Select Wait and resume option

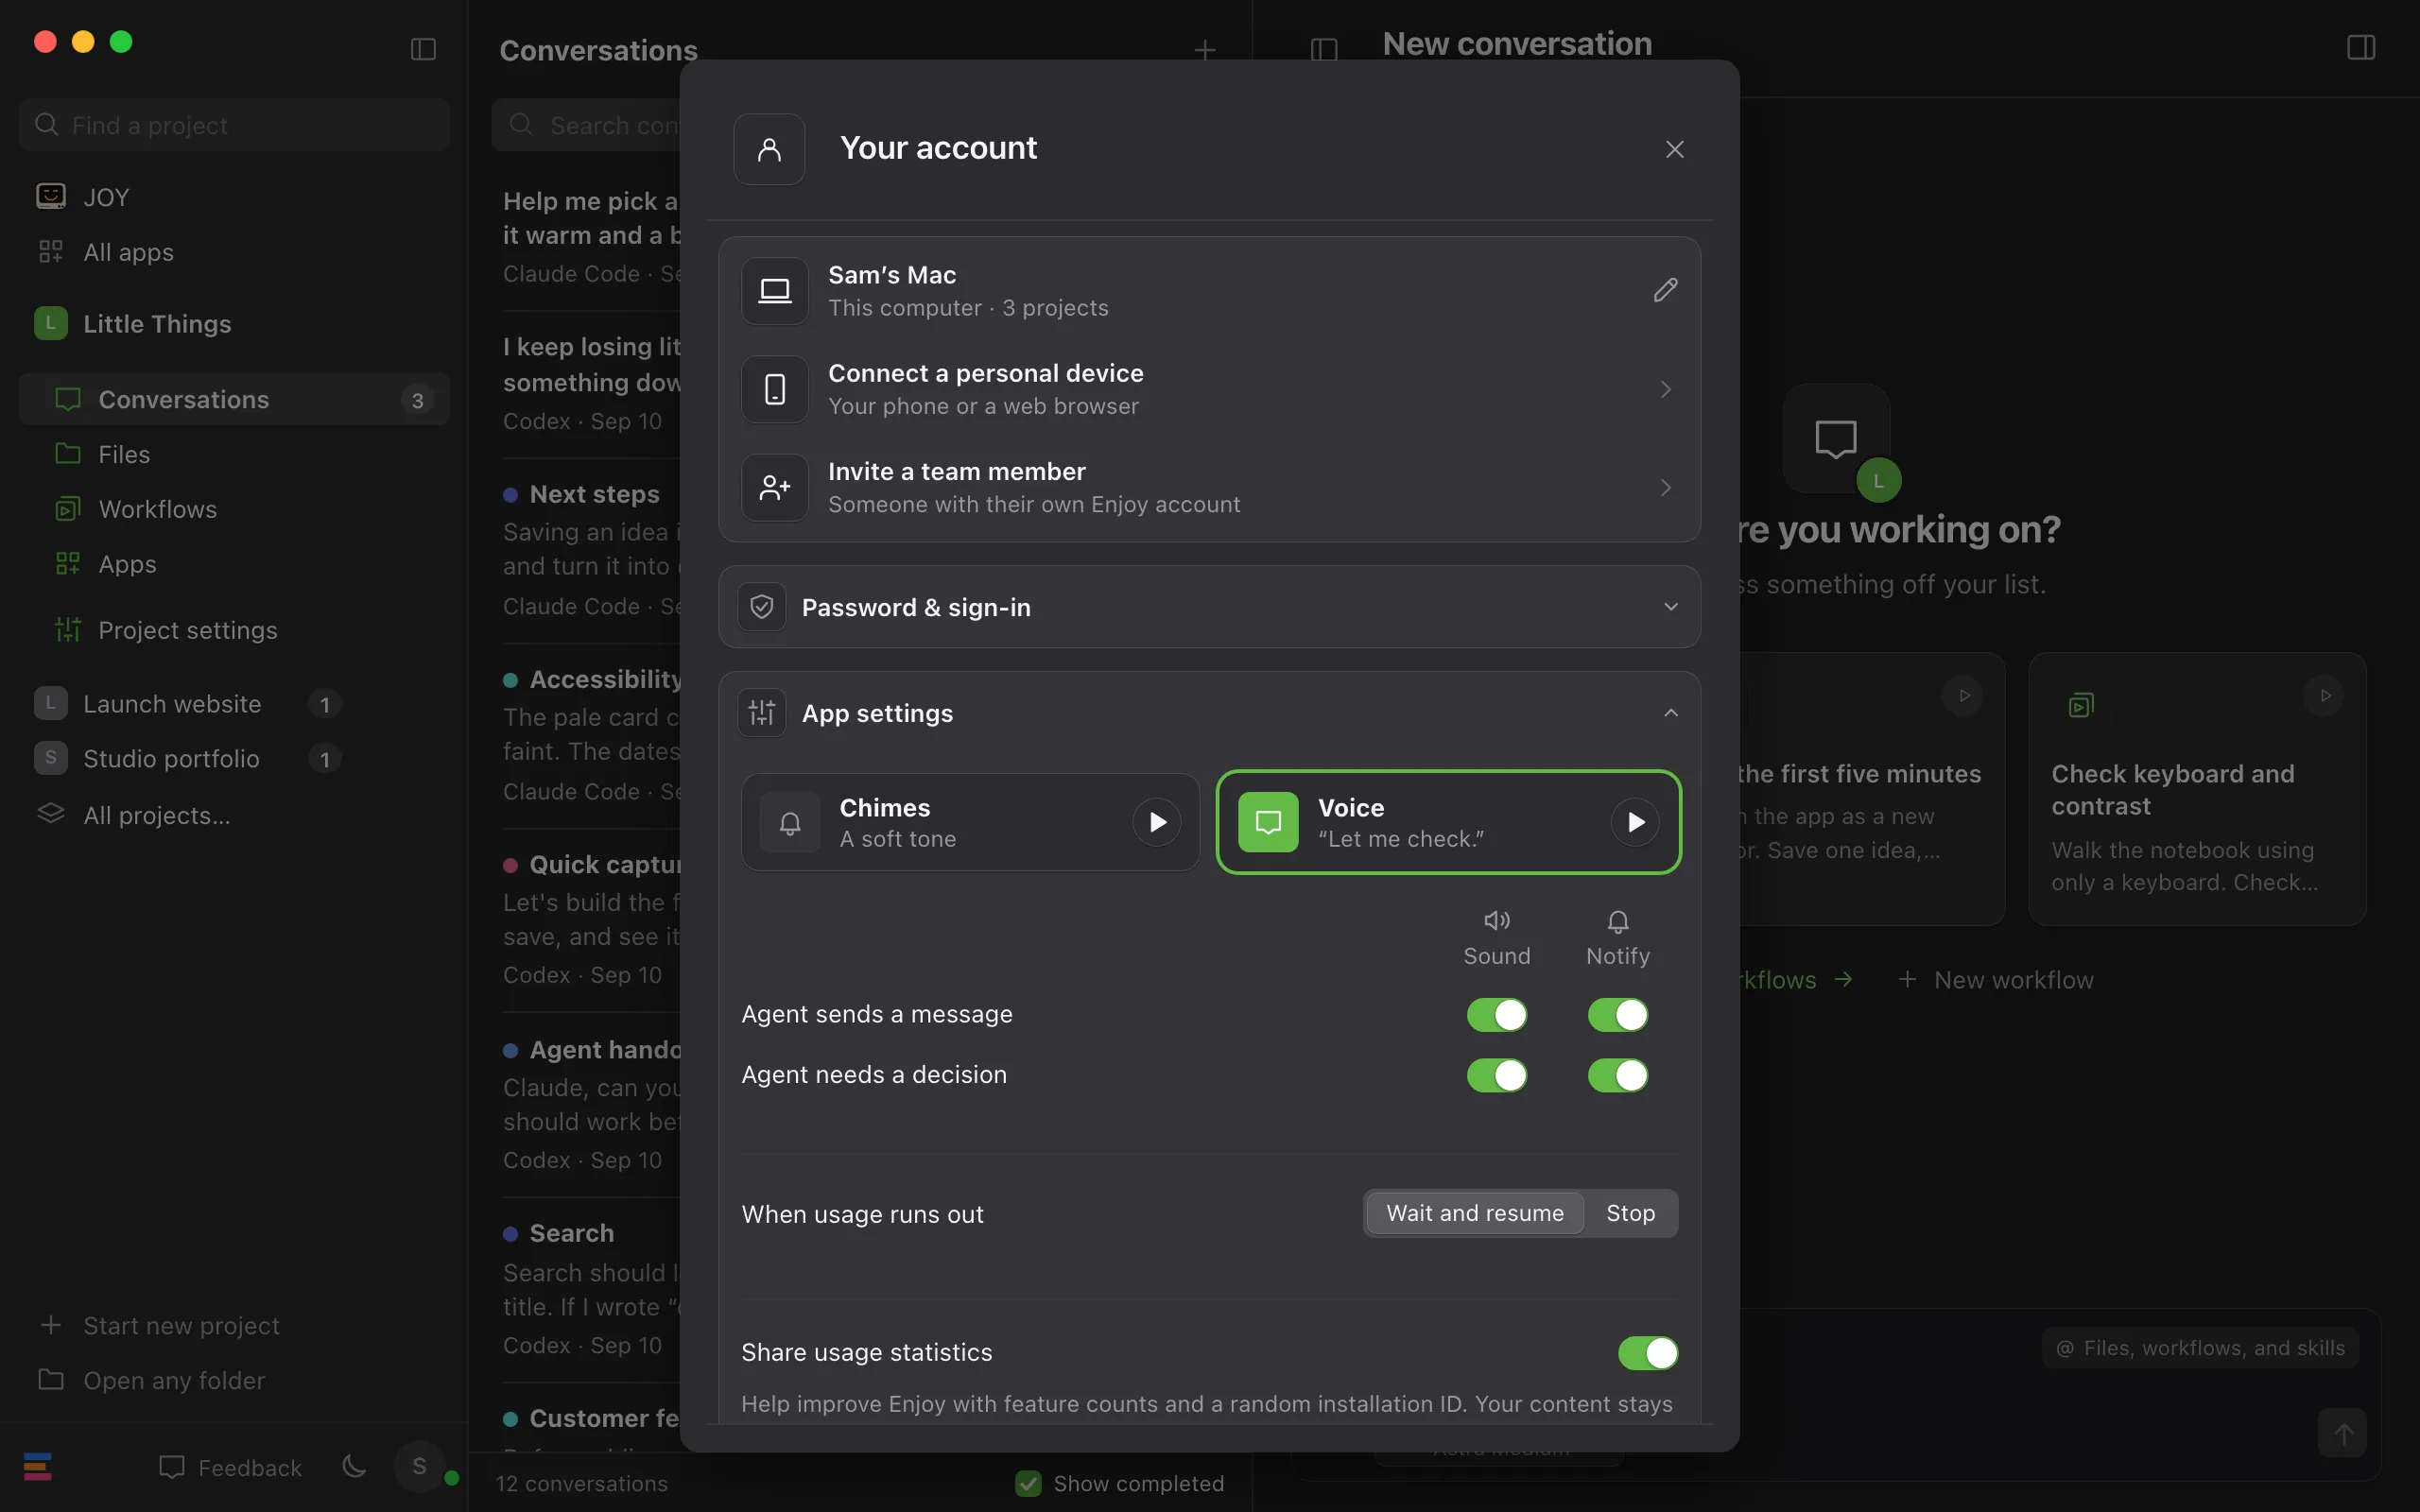coord(1474,1213)
